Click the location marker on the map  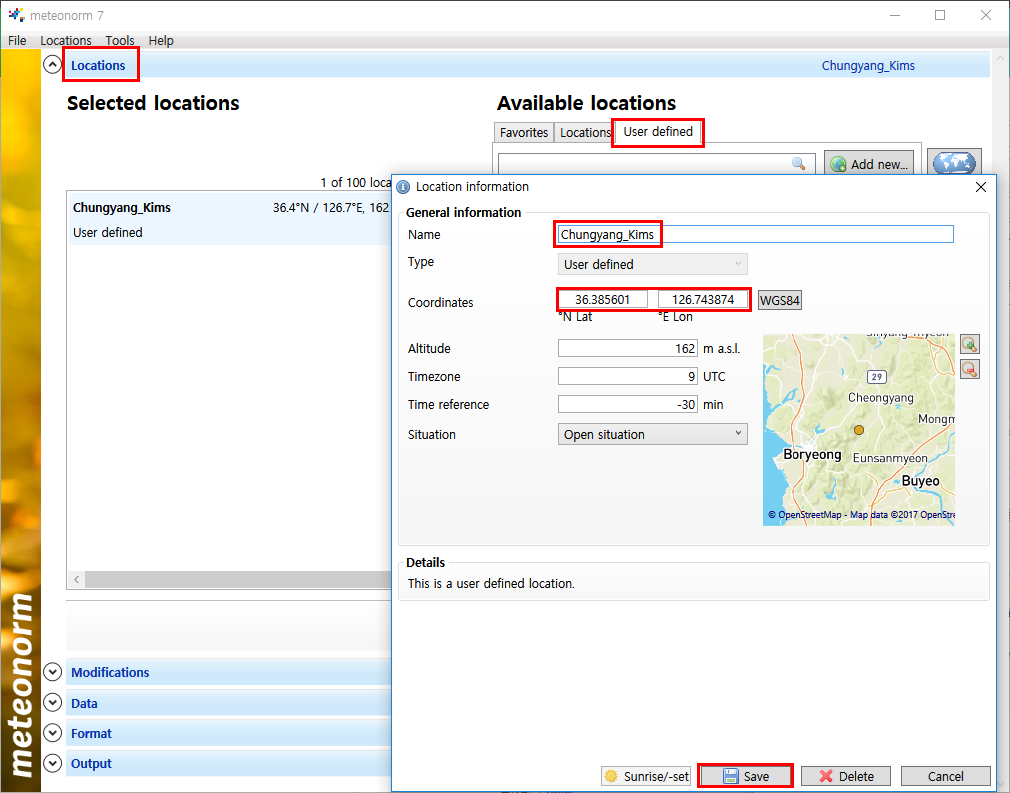coord(858,430)
